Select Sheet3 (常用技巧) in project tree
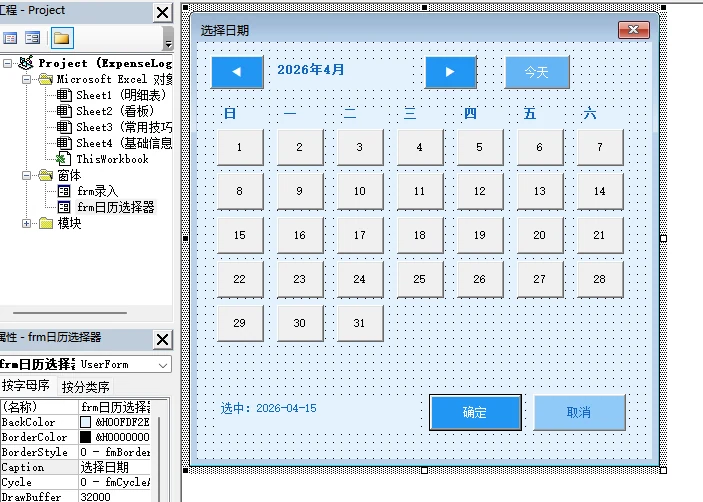The image size is (703, 502). pos(124,127)
